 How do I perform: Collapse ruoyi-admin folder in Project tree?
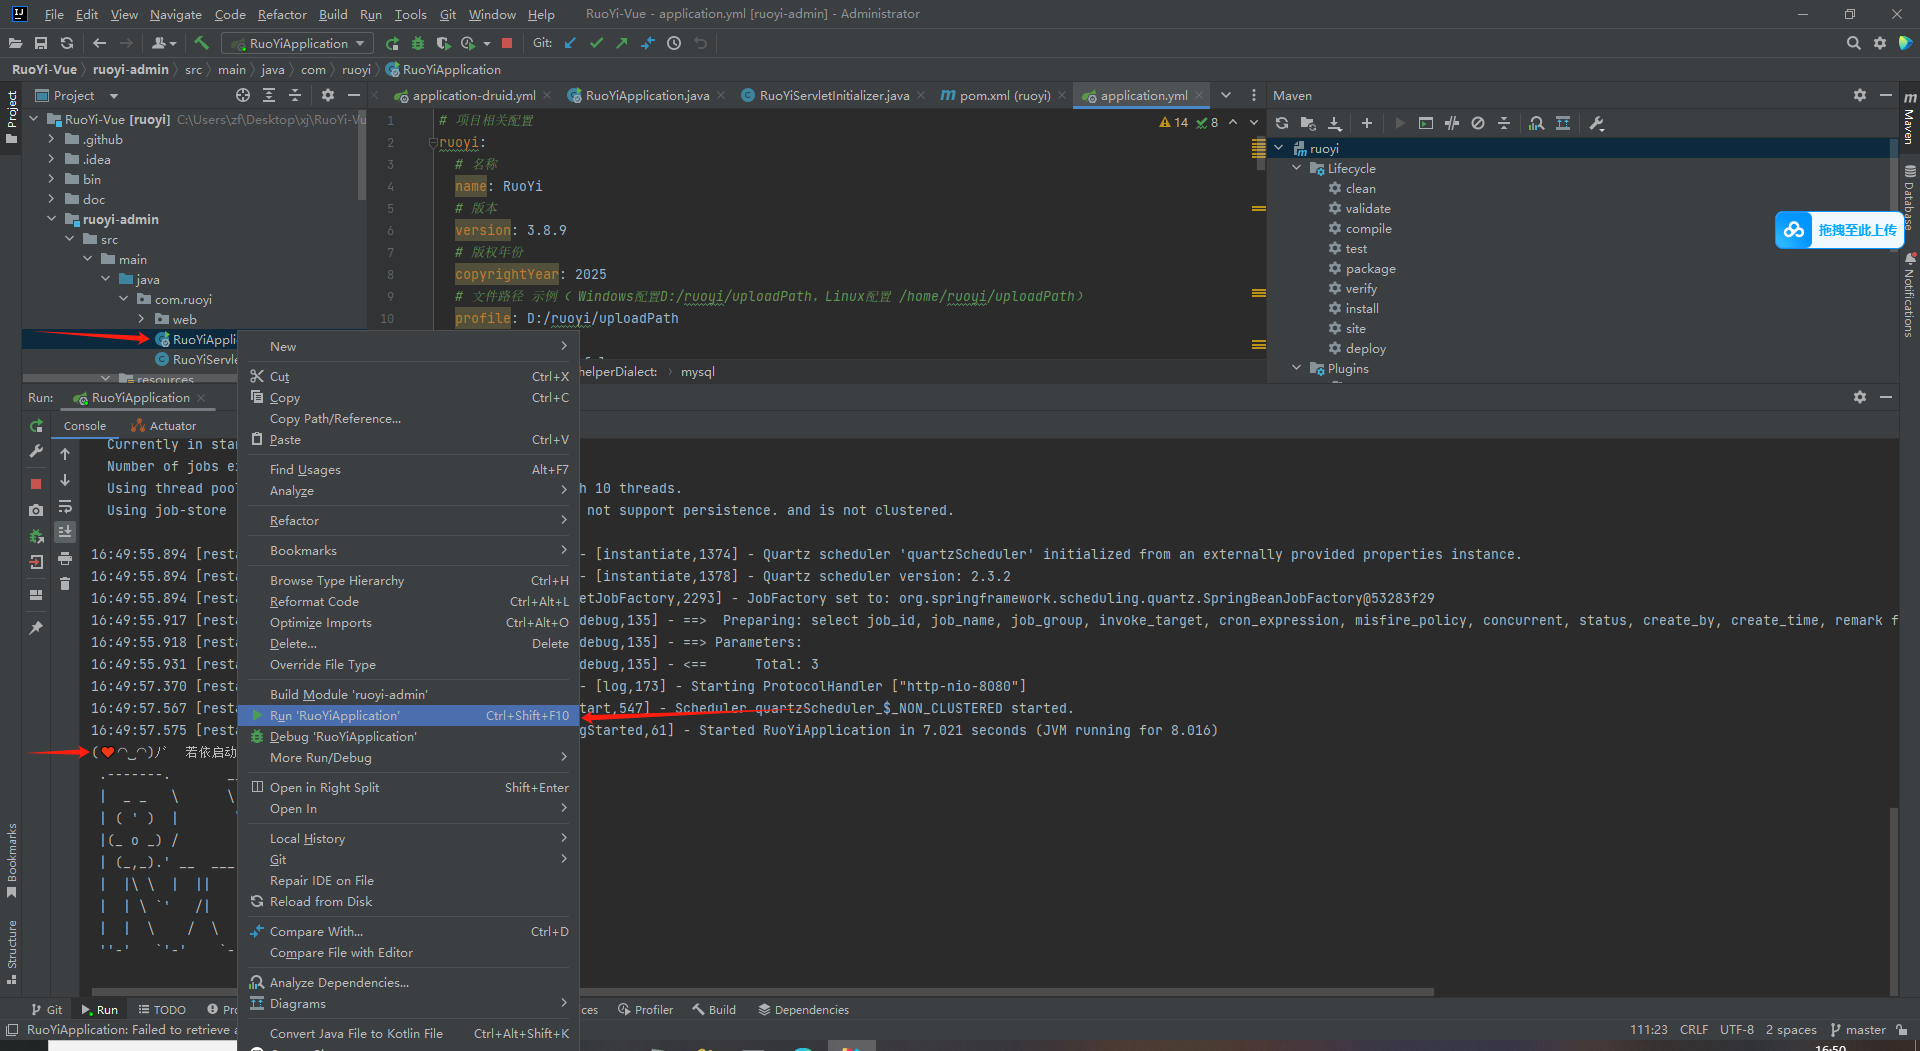click(52, 219)
